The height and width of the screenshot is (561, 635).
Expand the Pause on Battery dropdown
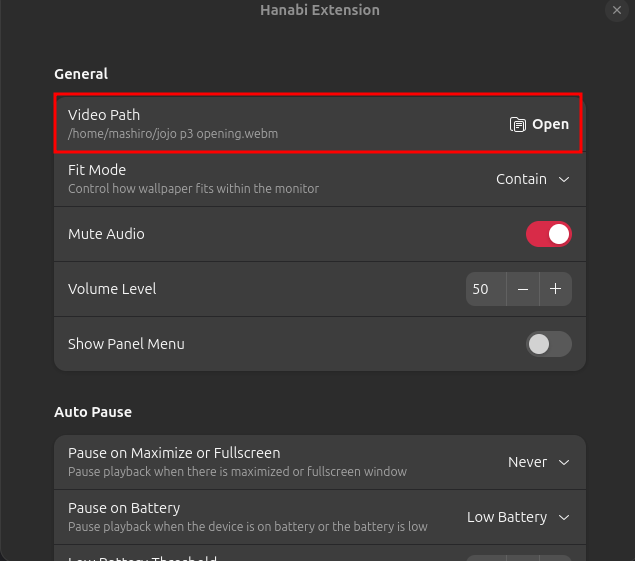(x=518, y=517)
